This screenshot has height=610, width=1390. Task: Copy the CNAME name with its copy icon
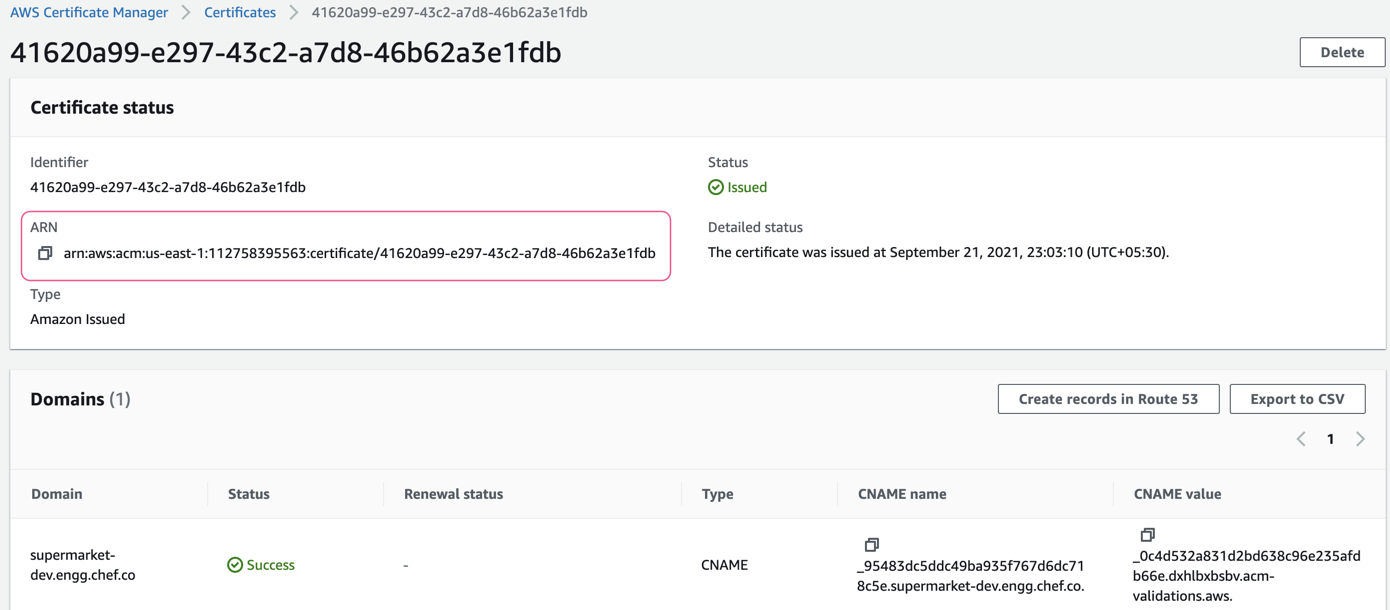tap(872, 543)
